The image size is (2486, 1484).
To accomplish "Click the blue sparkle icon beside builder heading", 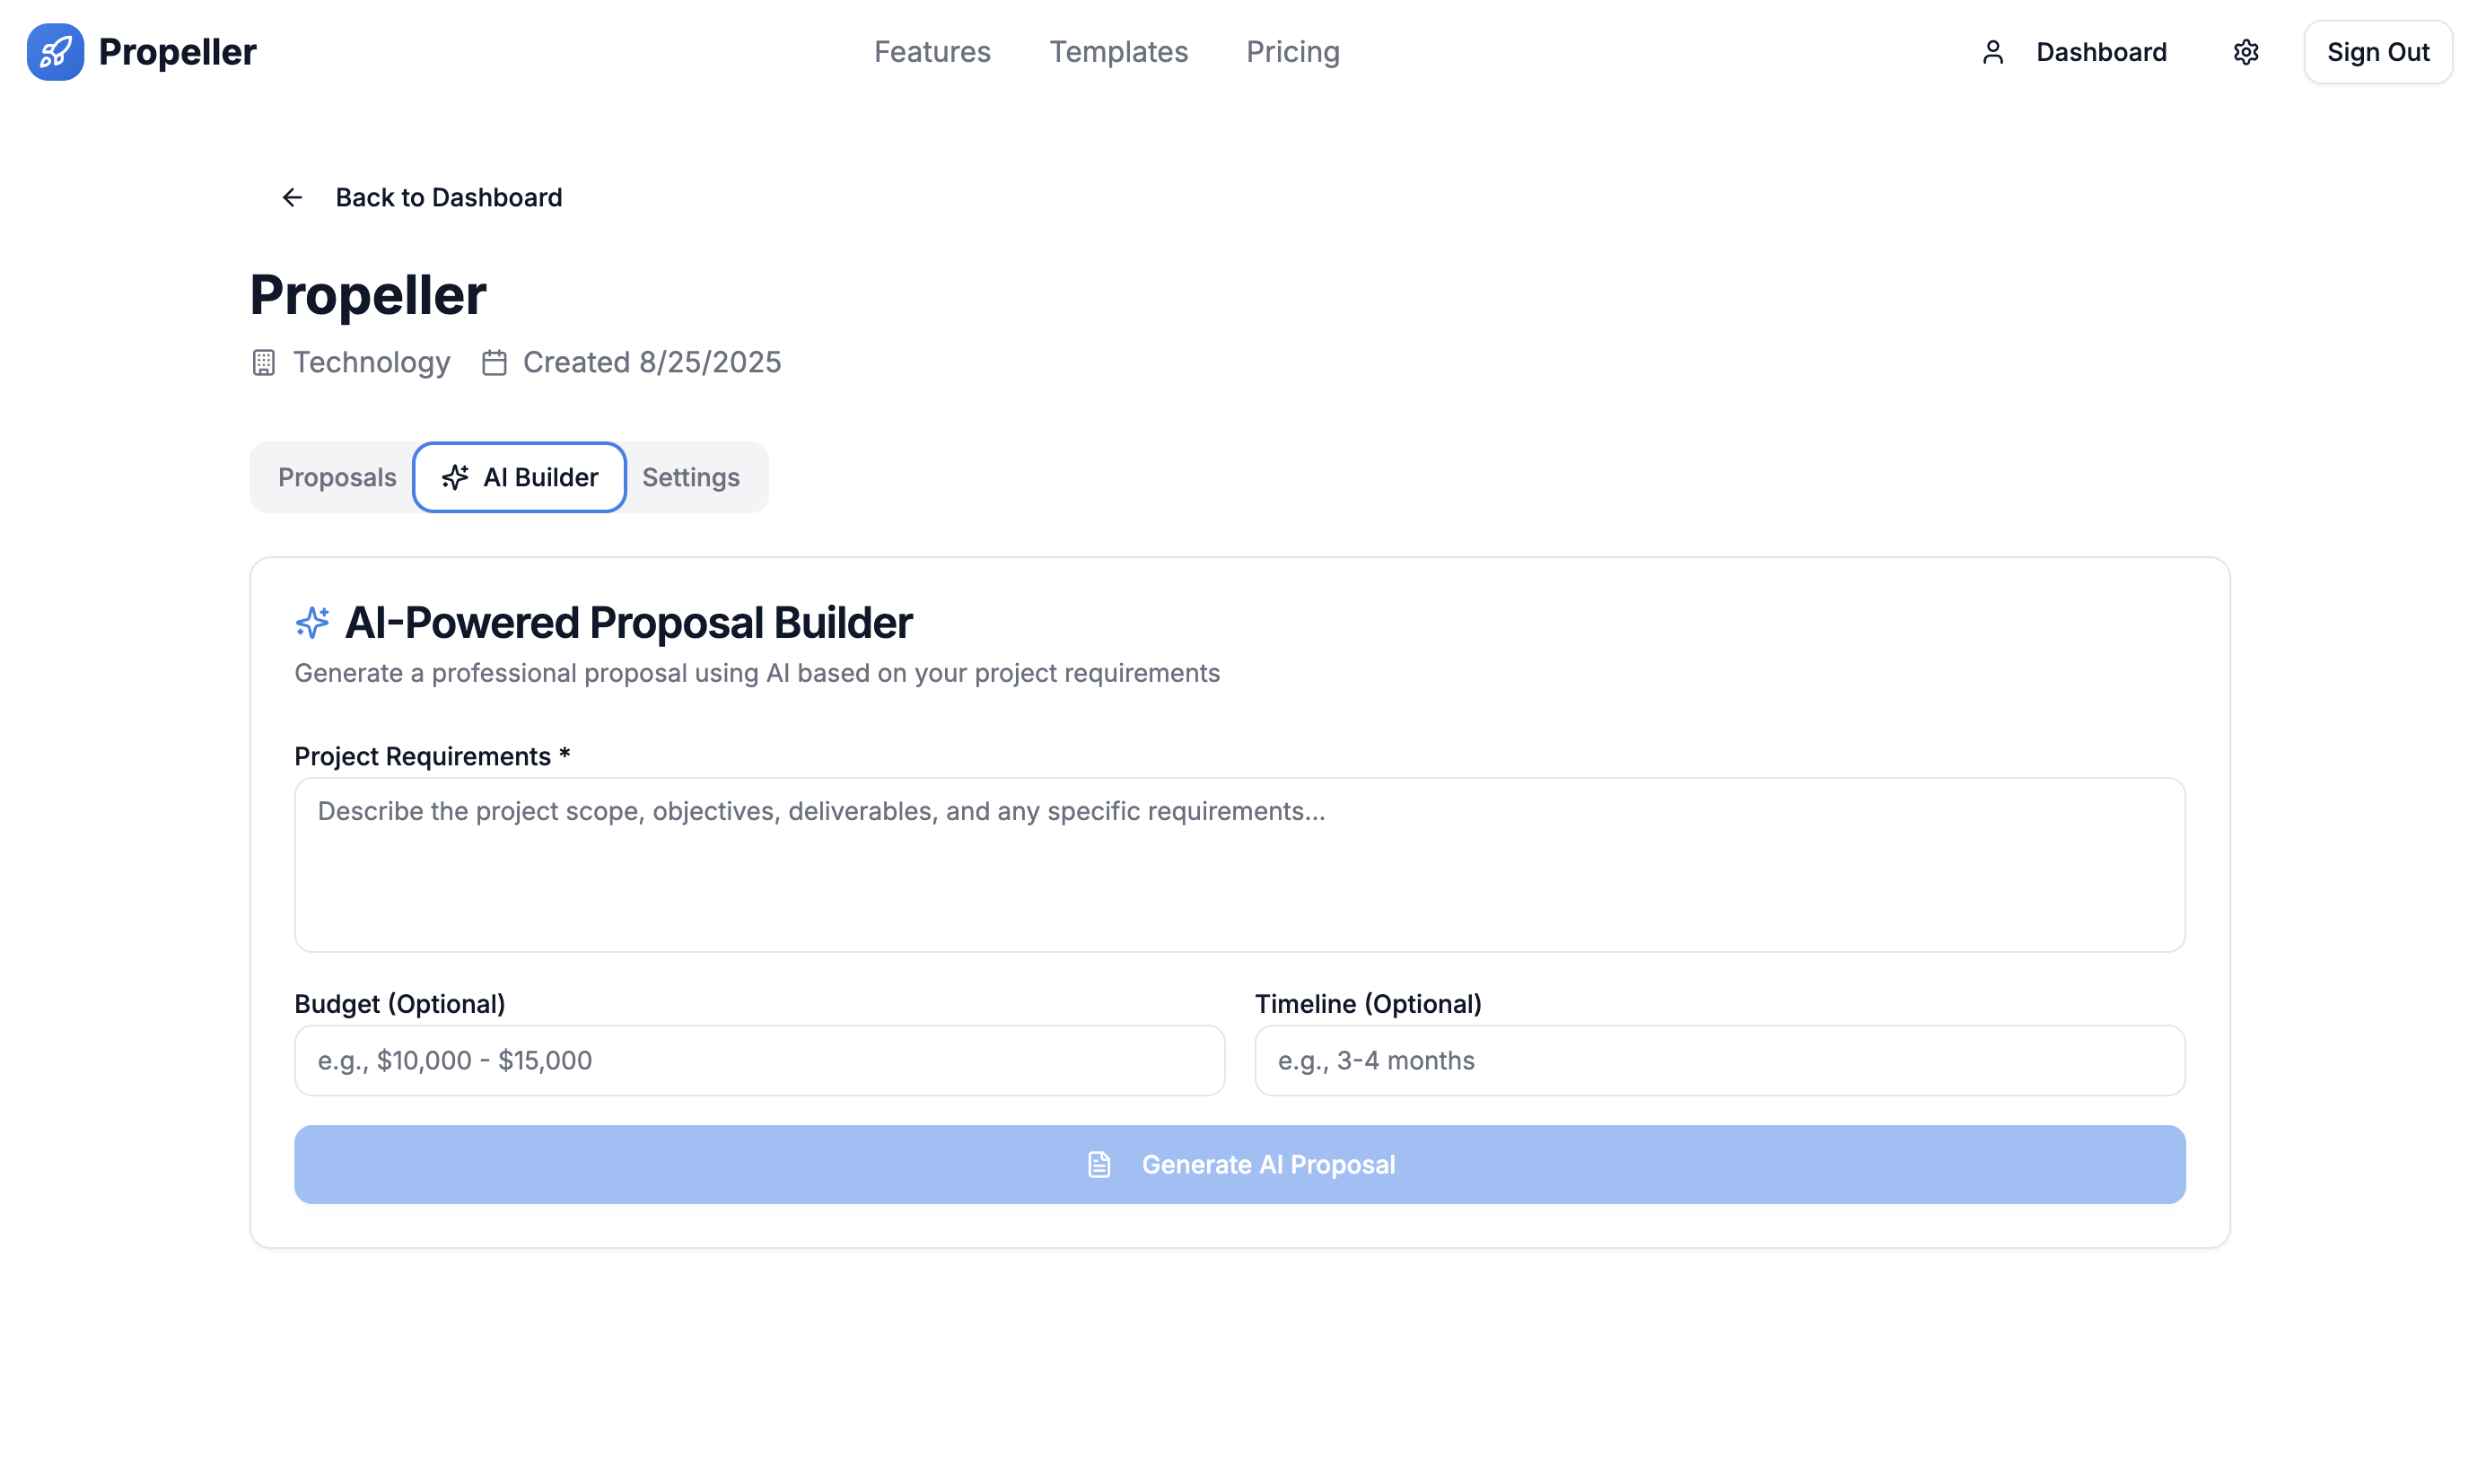I will 312,622.
